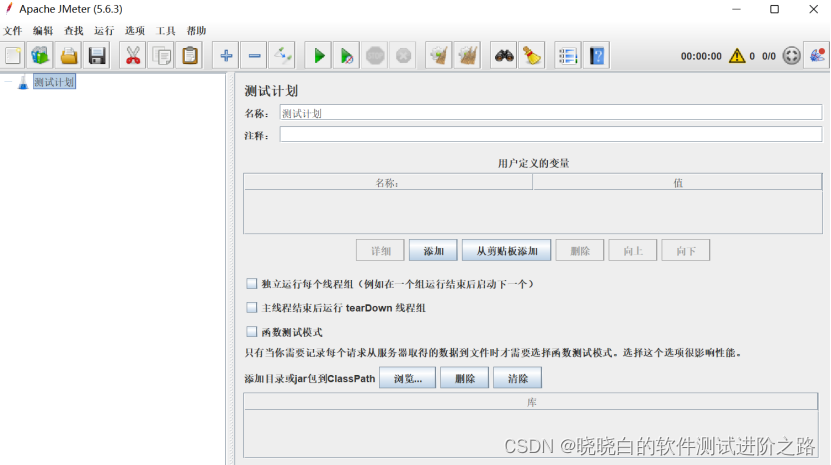This screenshot has width=831, height=465.
Task: Click 删除 button beside 浏览...
Action: 464,378
